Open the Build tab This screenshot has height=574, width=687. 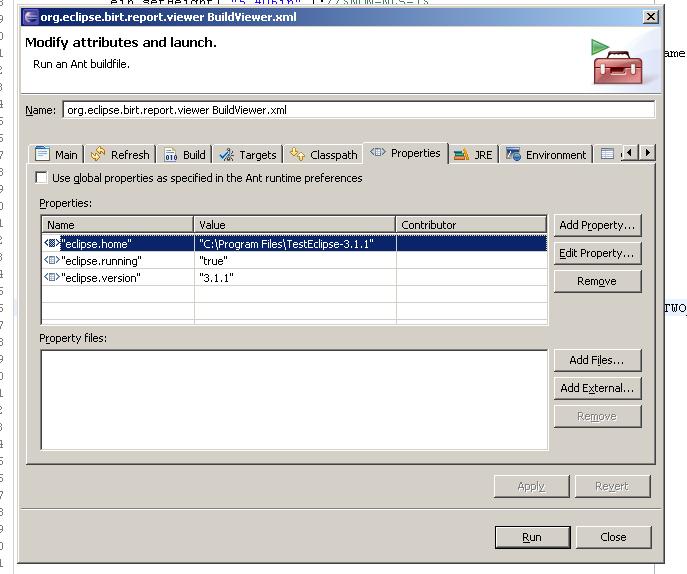(184, 155)
